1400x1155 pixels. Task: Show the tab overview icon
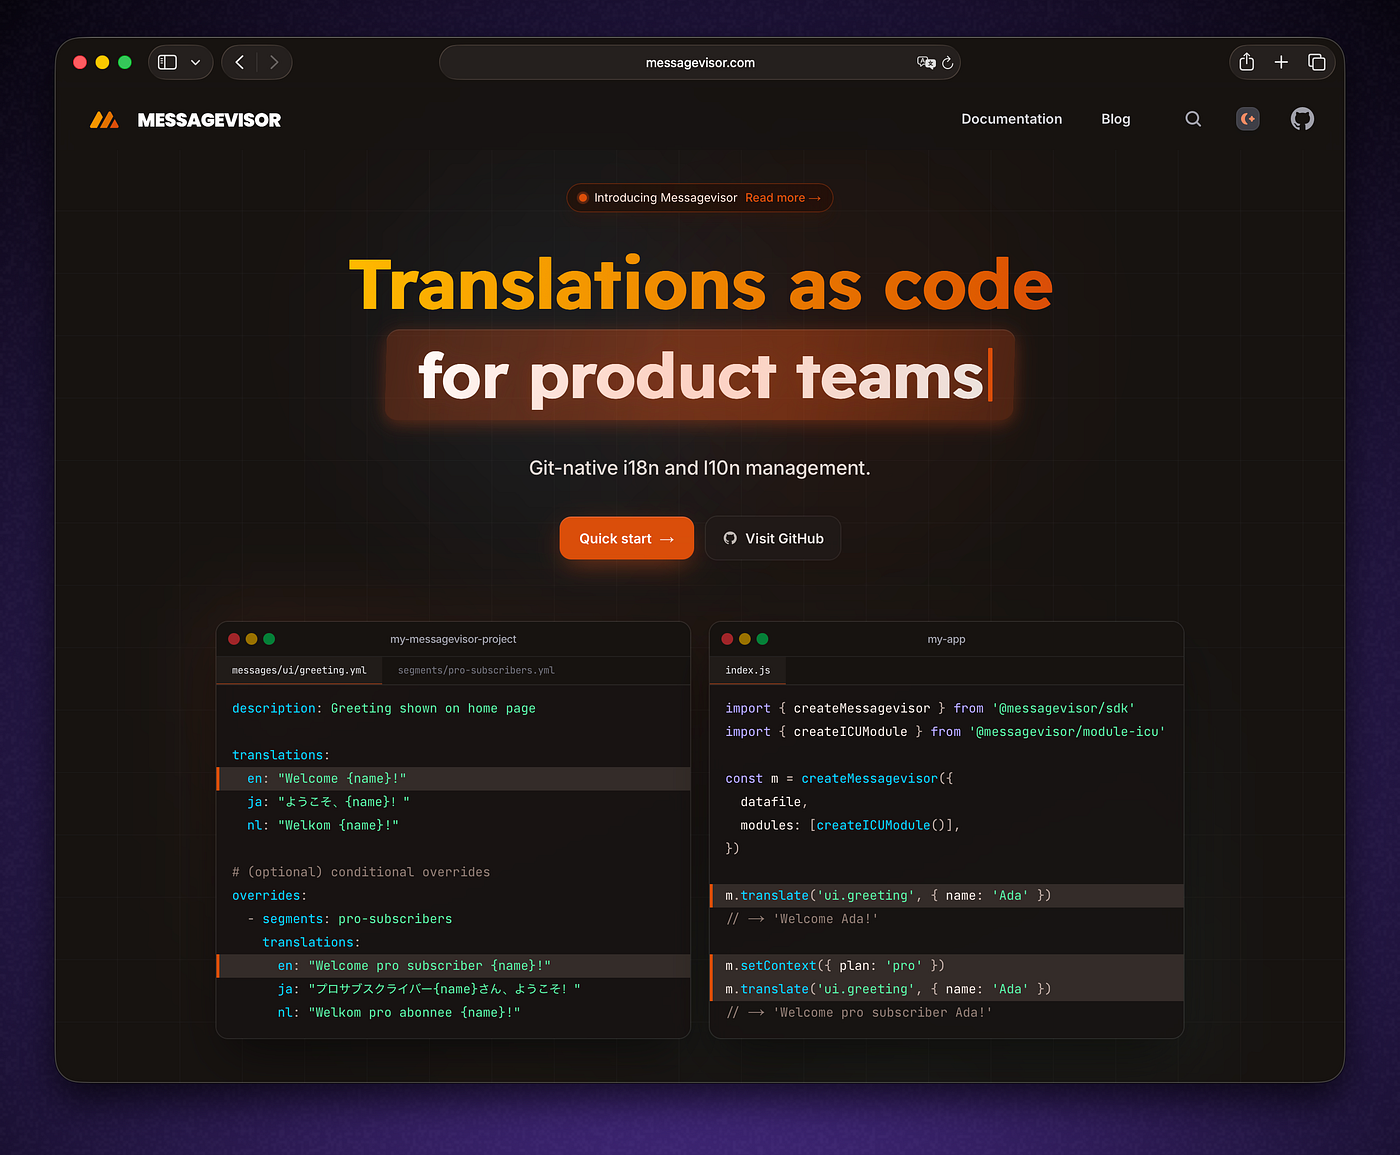tap(1317, 62)
